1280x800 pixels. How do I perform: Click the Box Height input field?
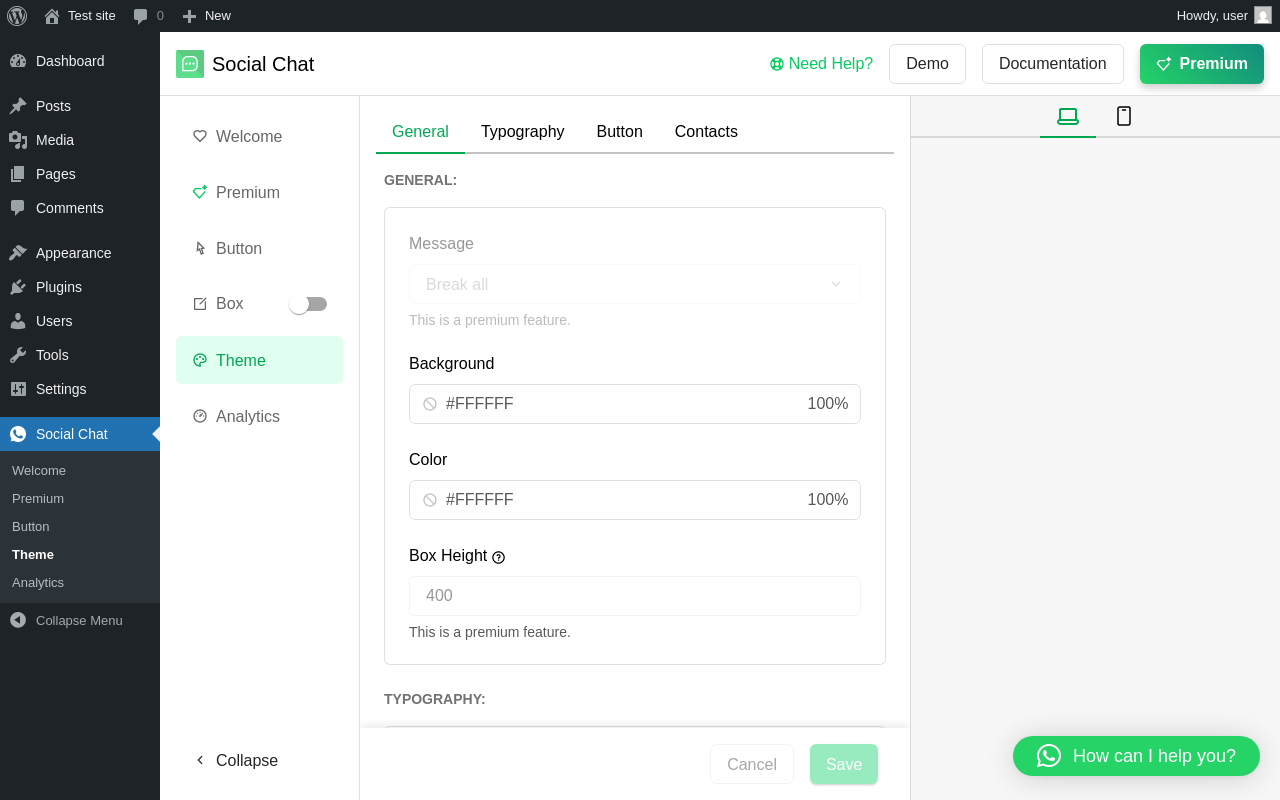(x=635, y=596)
